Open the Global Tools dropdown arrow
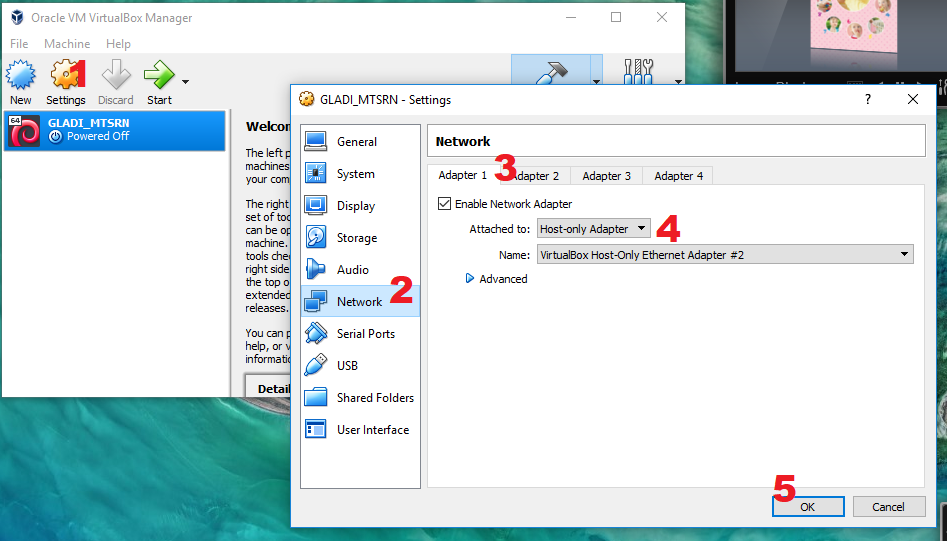 [678, 82]
